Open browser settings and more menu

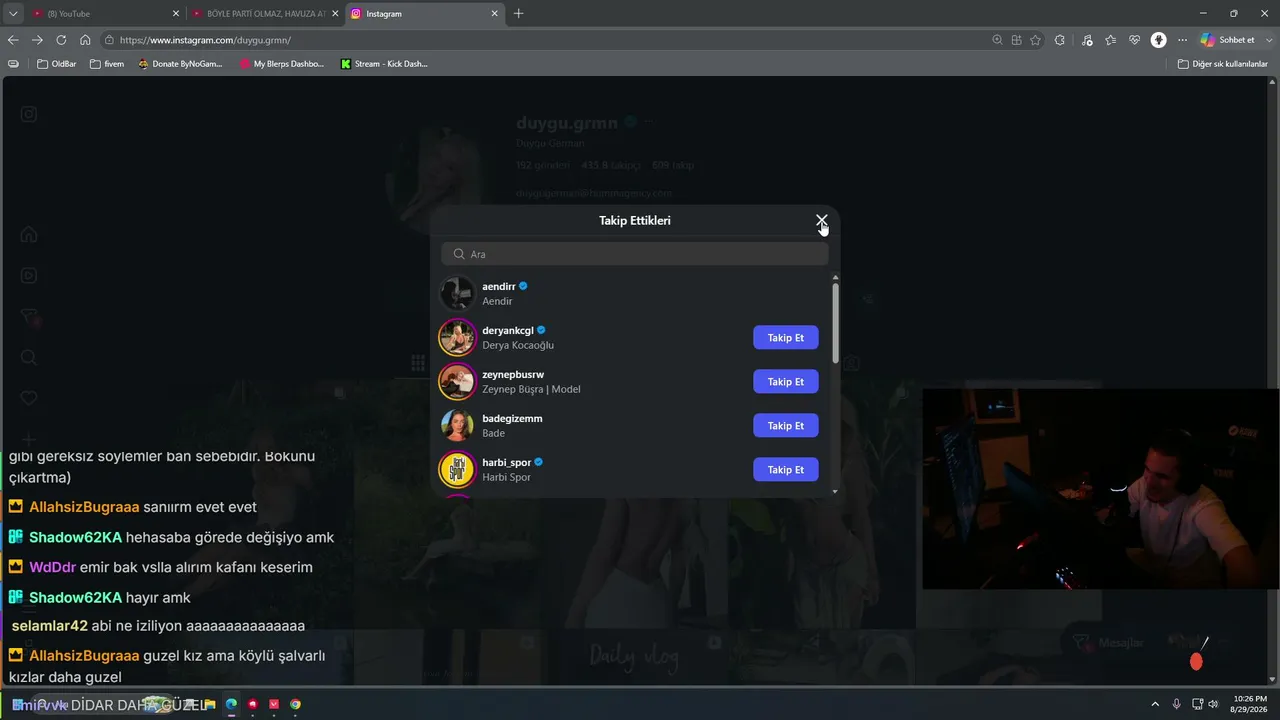click(x=1183, y=40)
